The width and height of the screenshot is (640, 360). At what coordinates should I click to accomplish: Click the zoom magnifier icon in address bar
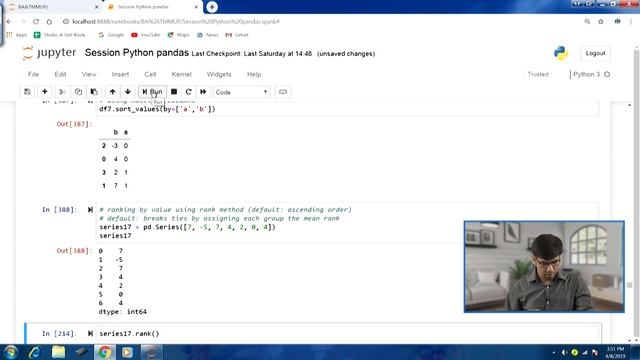[x=587, y=22]
